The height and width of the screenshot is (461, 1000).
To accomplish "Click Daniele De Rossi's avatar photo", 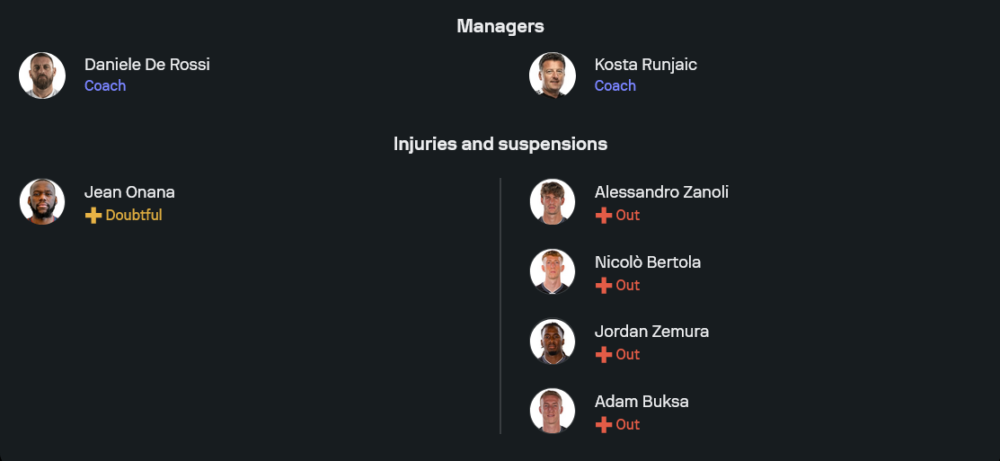I will [x=42, y=75].
